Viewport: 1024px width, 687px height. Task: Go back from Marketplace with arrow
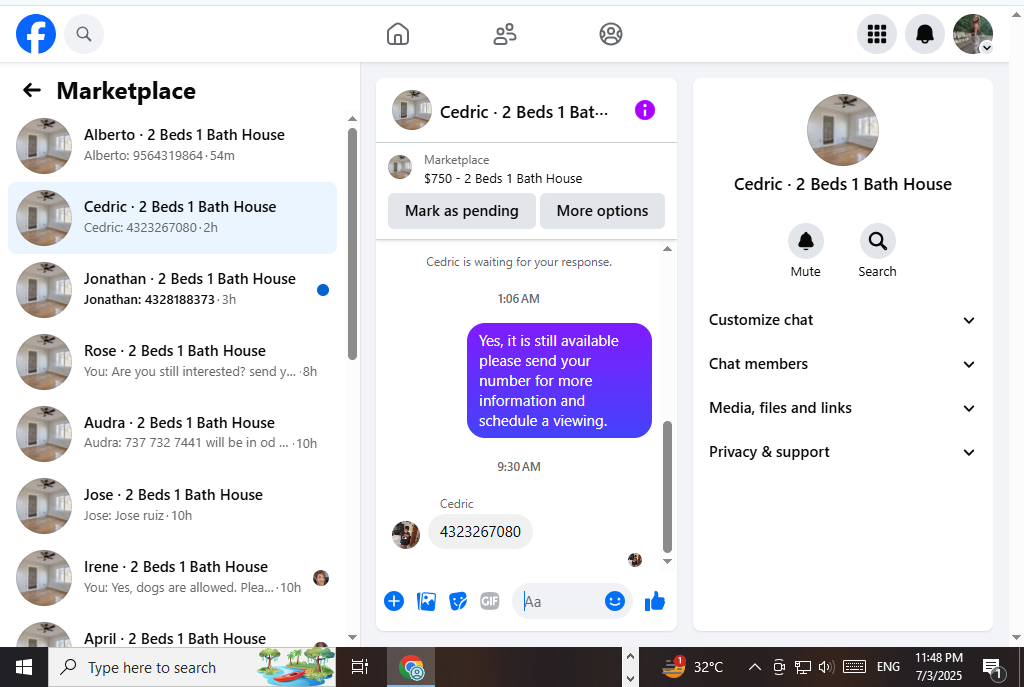pyautogui.click(x=31, y=90)
